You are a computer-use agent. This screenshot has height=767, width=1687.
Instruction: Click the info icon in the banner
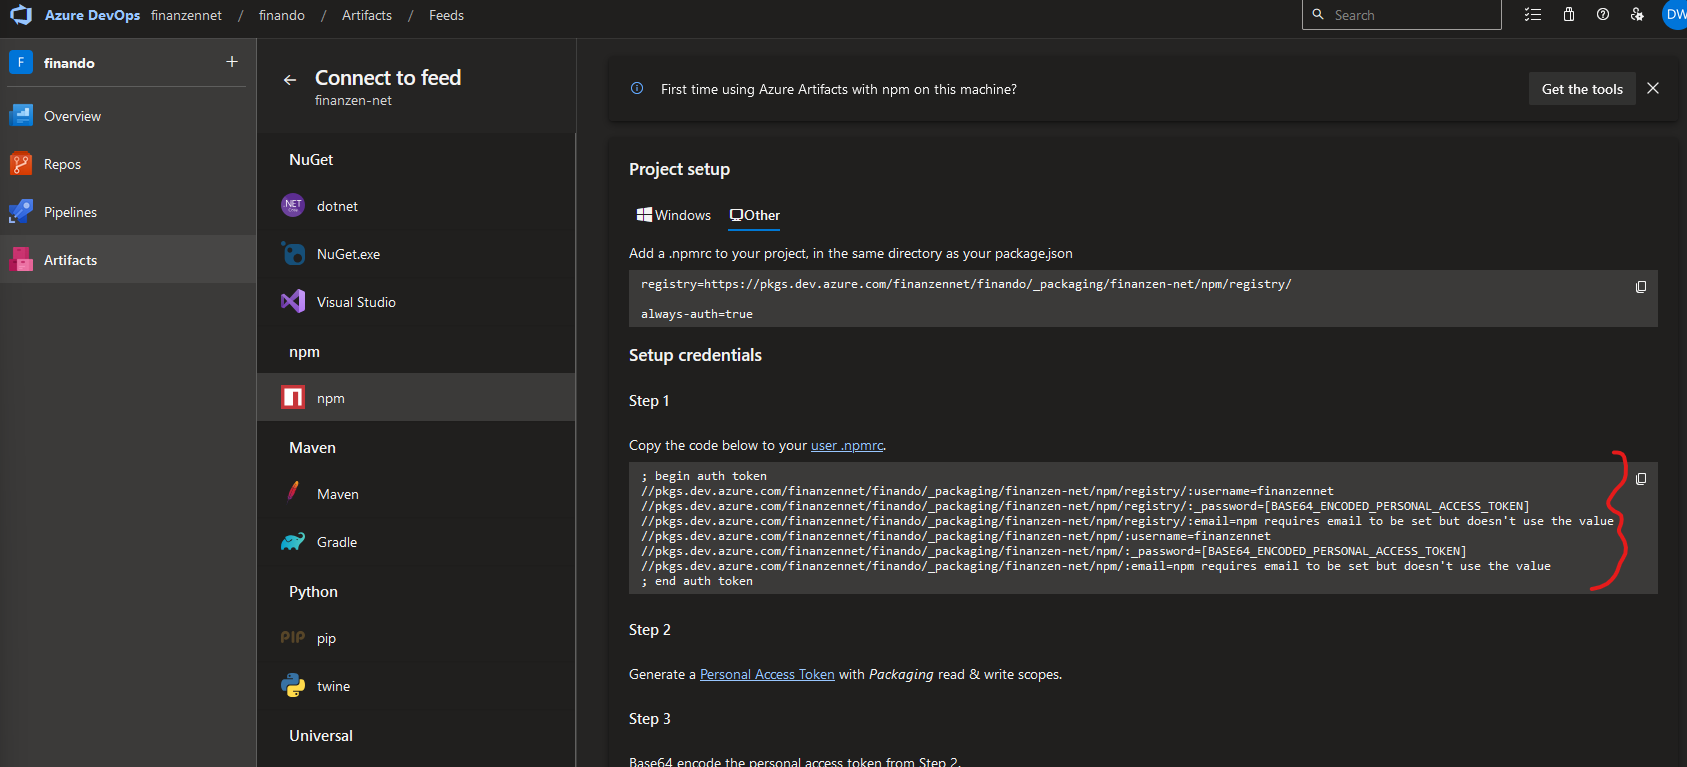[x=637, y=89]
